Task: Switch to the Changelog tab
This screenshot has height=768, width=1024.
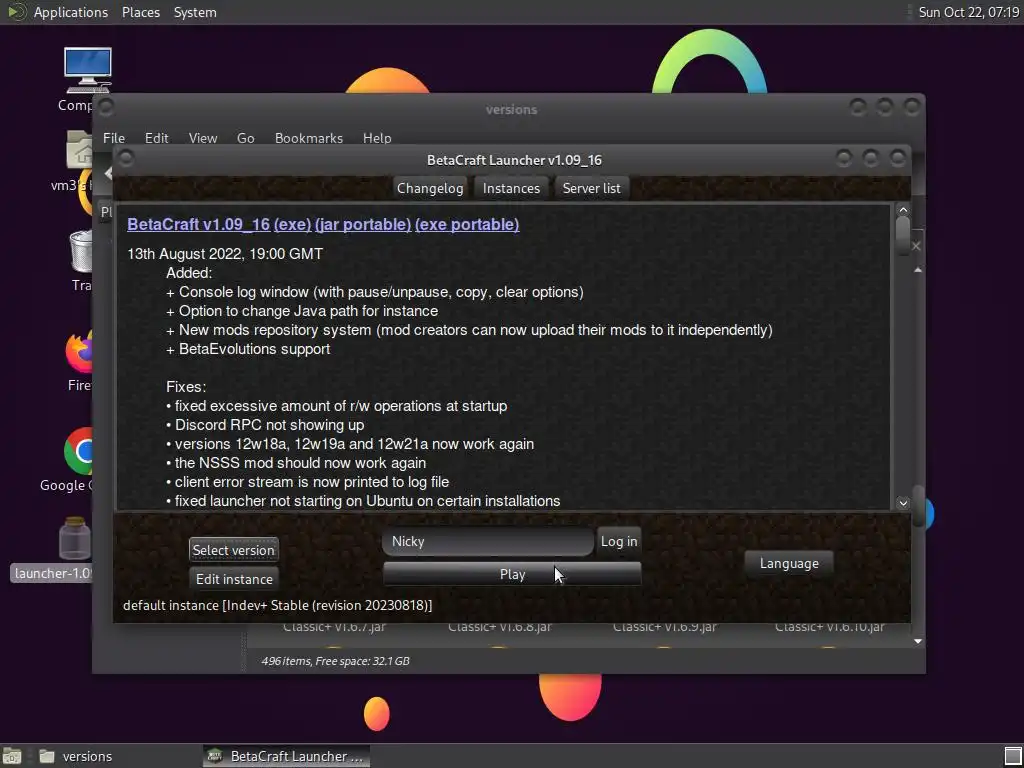Action: (430, 188)
